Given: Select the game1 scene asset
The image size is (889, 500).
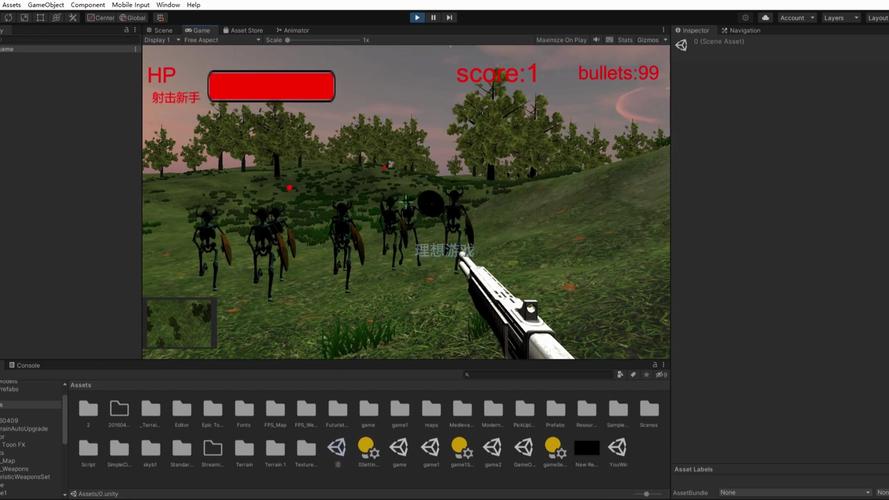Looking at the screenshot, I should 431,452.
